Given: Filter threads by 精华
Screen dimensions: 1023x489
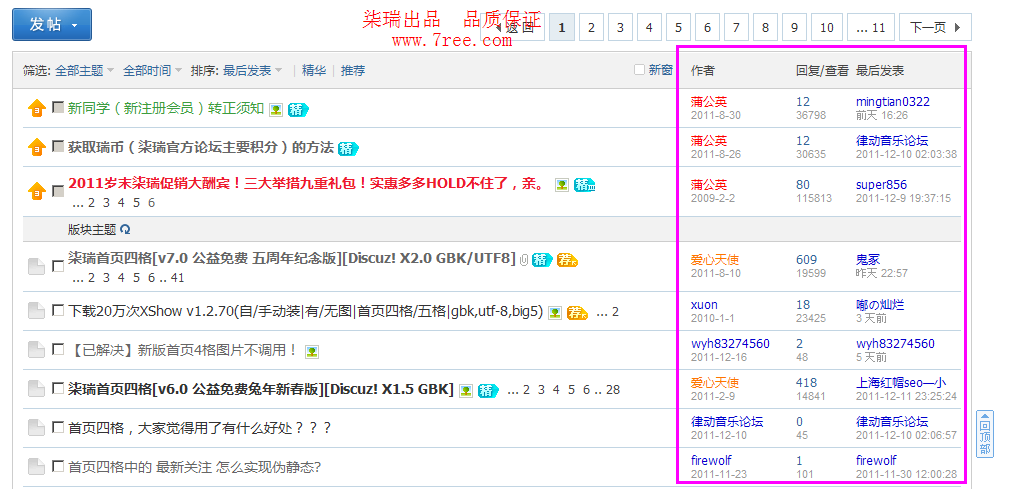Looking at the screenshot, I should click(x=314, y=70).
